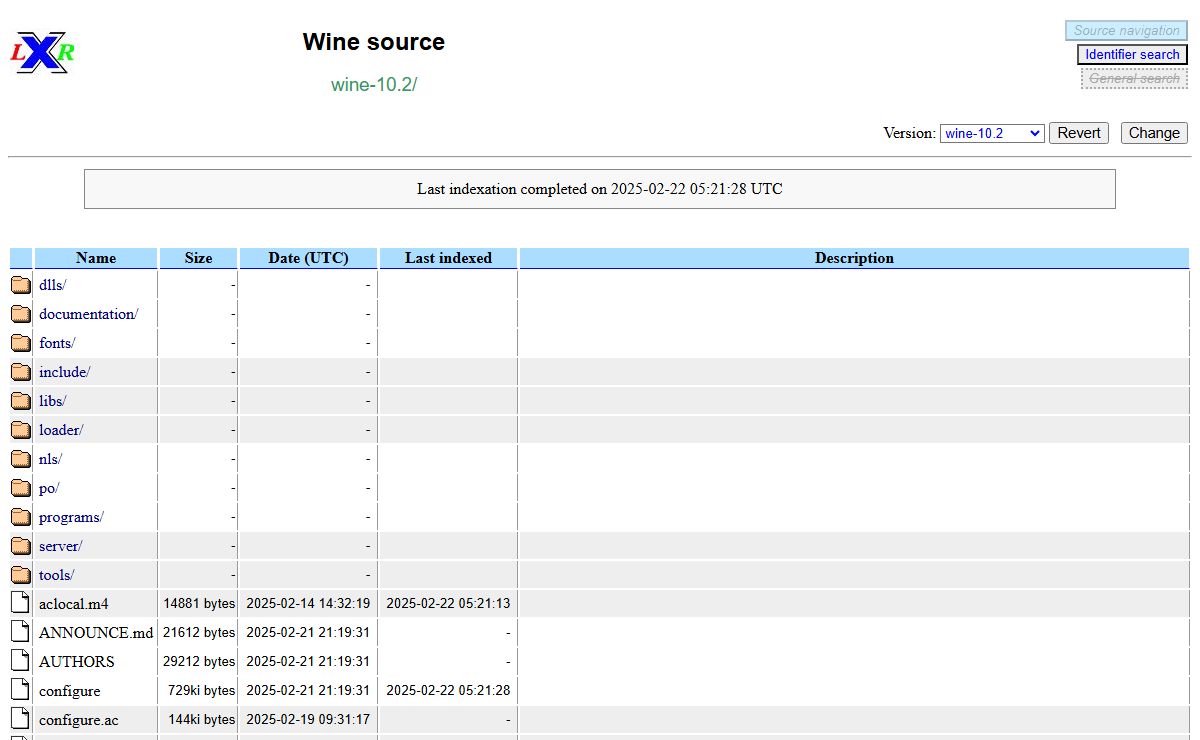Open the AUTHORS file link
Viewport: 1200px width, 740px height.
tap(77, 662)
